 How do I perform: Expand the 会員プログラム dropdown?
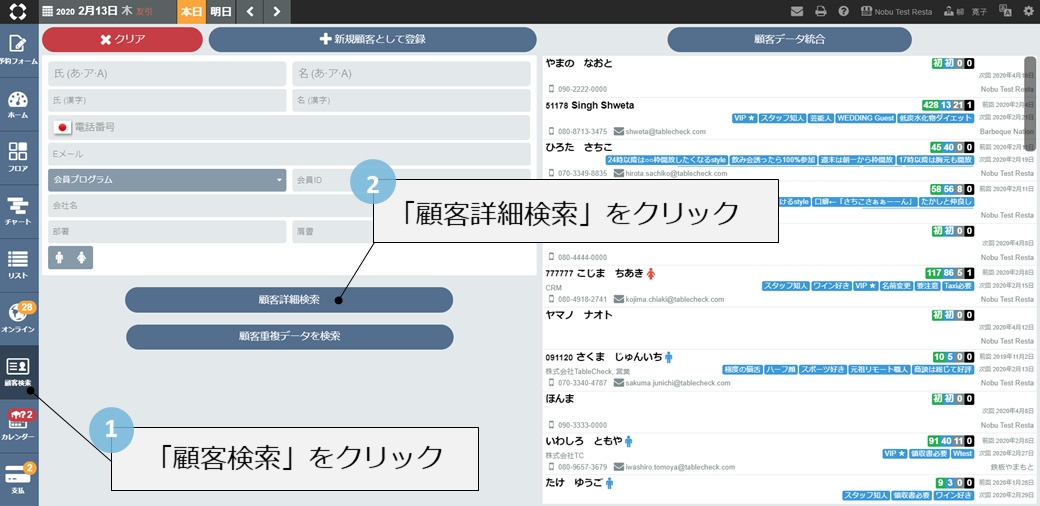[167, 180]
